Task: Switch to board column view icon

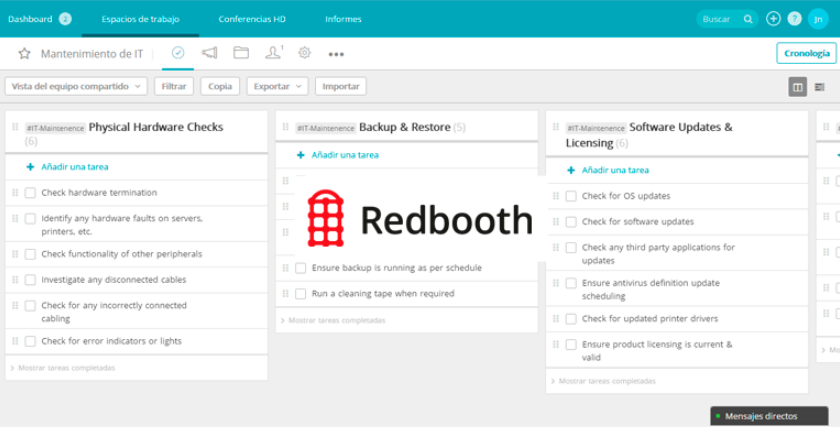Action: tap(798, 87)
